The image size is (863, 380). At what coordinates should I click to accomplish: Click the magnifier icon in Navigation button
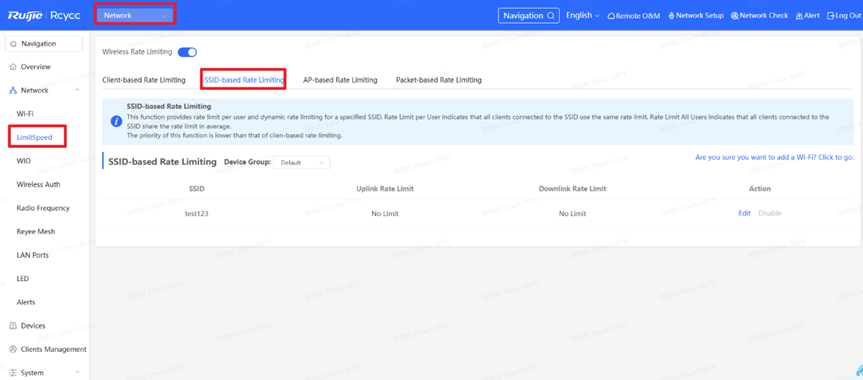(551, 16)
